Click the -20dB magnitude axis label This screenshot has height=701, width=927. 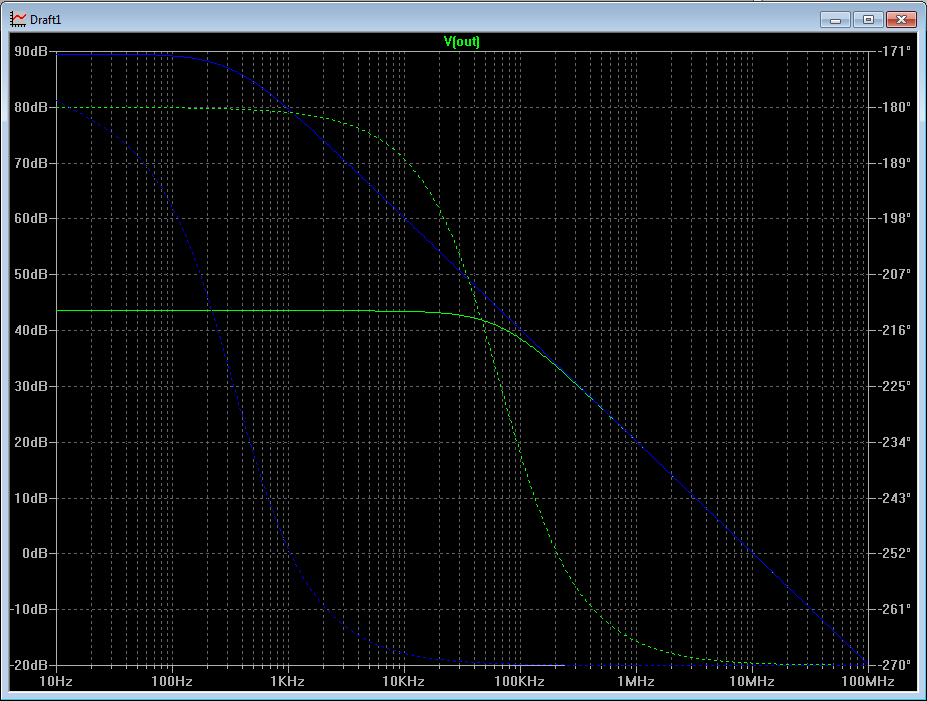tap(29, 665)
